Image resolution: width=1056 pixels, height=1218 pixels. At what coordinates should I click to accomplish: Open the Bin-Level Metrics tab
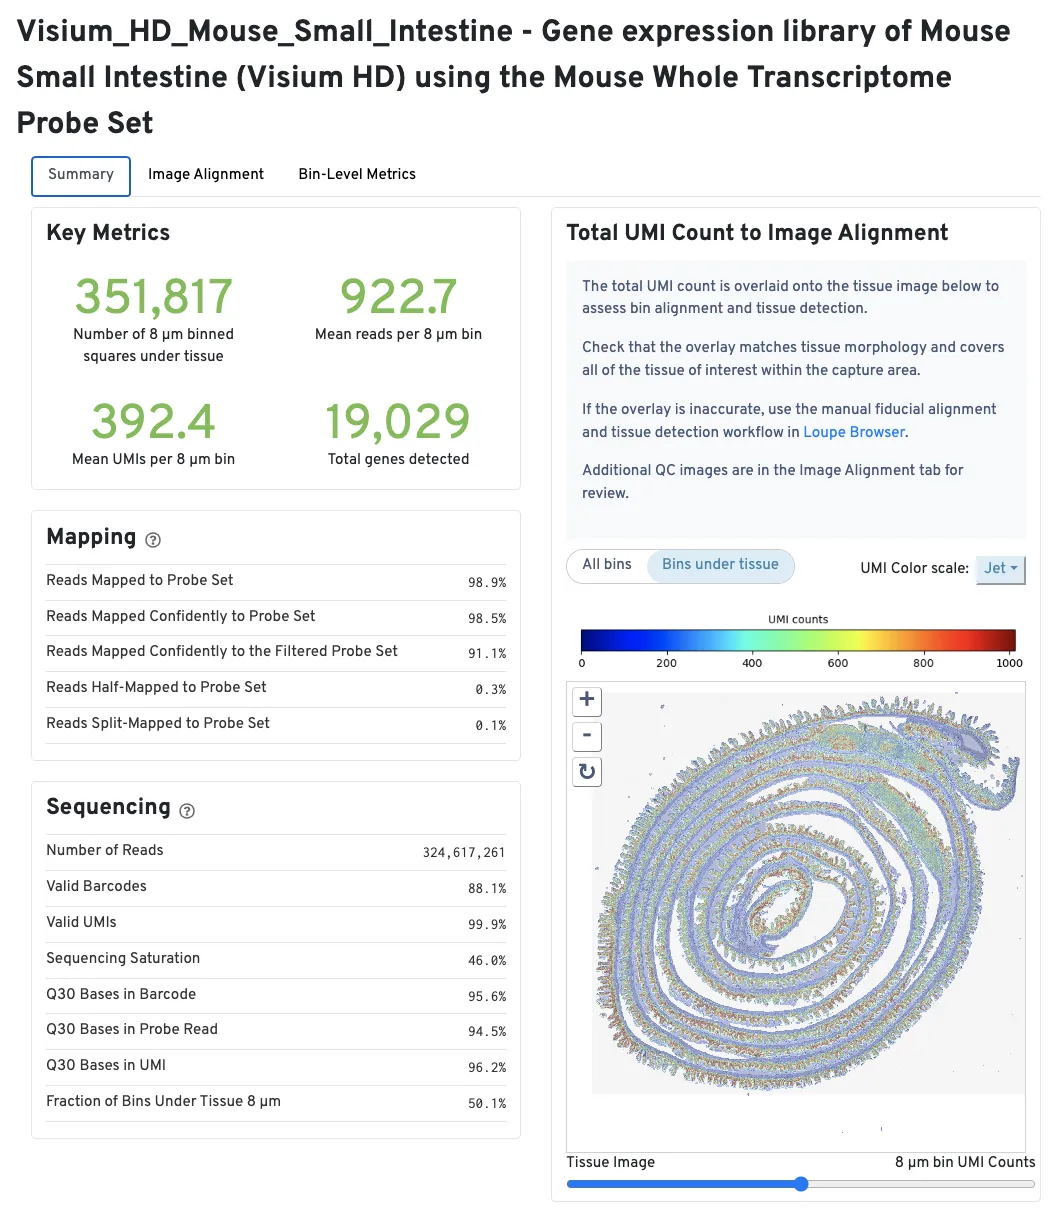(x=357, y=174)
